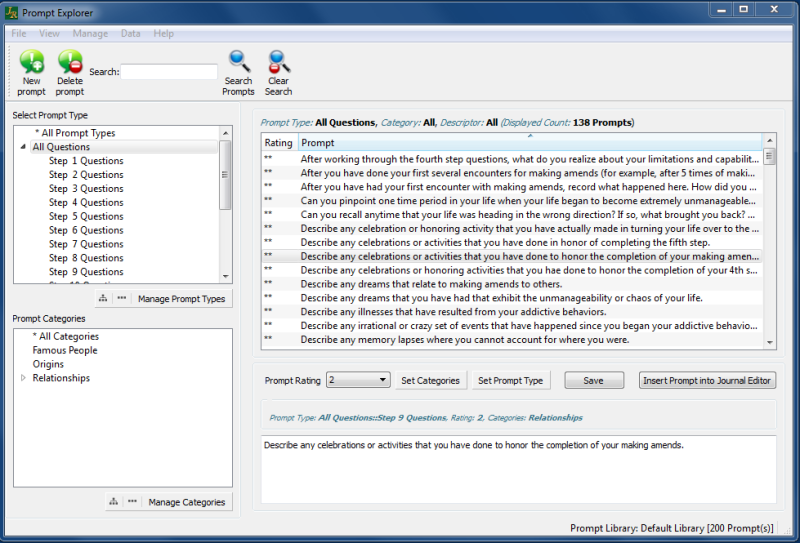Select Step 5 Questions in tree
Image resolution: width=800 pixels, height=543 pixels.
[86, 216]
